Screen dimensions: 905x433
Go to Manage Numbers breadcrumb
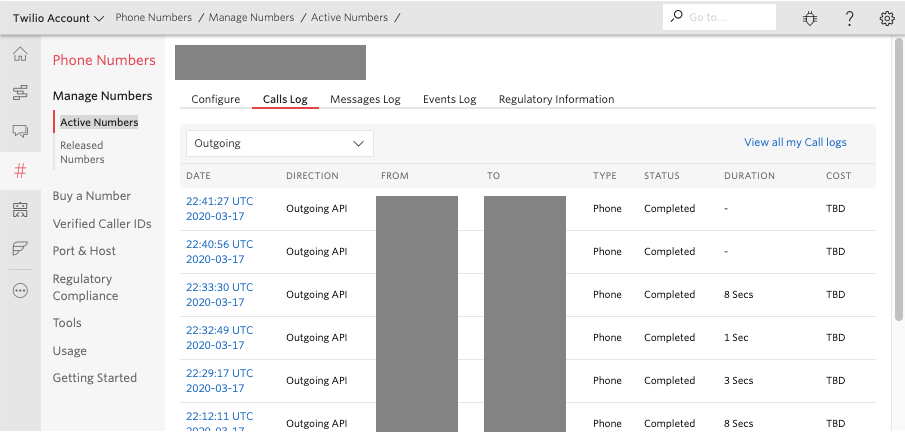(x=251, y=17)
